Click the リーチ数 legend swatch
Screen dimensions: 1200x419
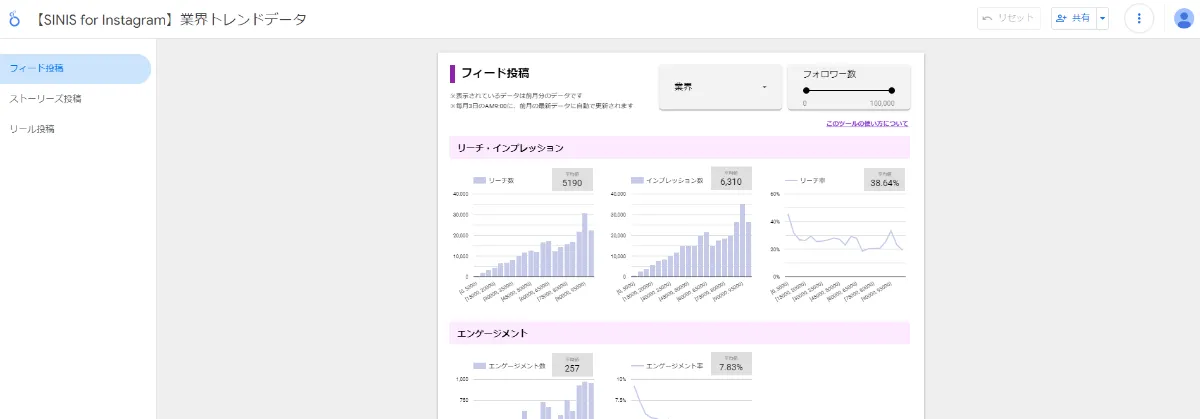478,181
